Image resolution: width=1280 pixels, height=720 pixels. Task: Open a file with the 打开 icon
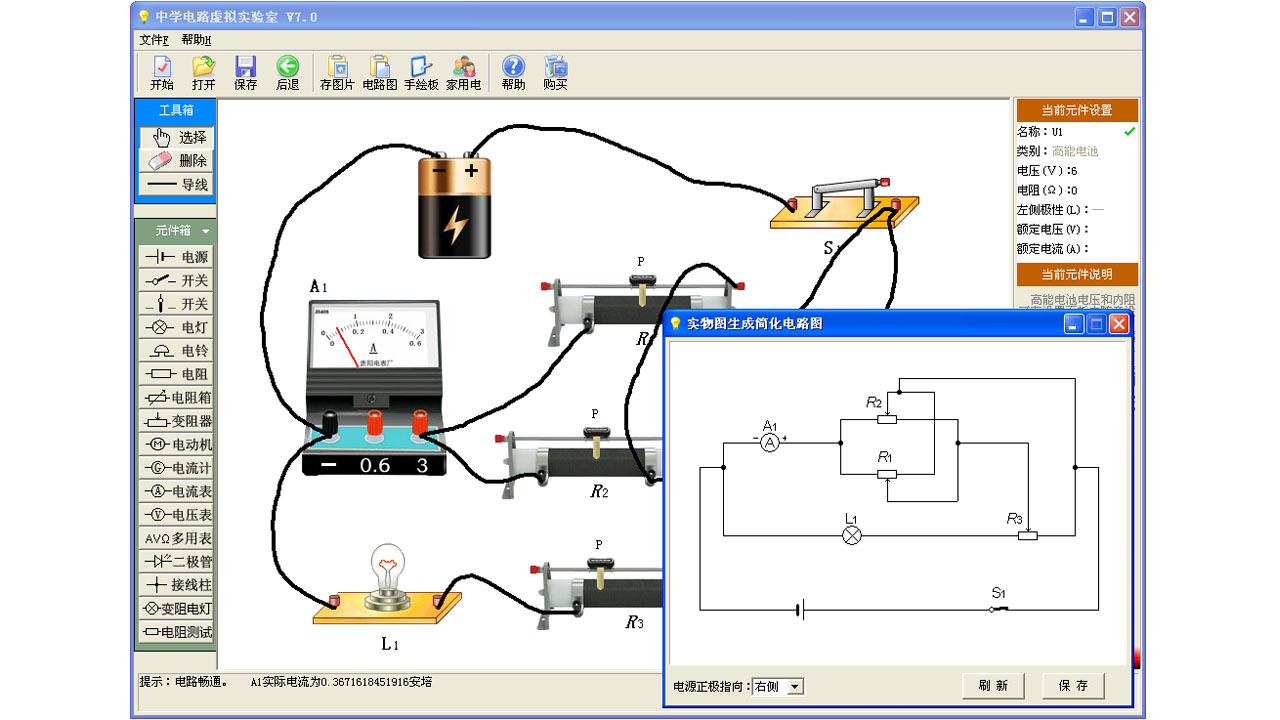click(203, 73)
